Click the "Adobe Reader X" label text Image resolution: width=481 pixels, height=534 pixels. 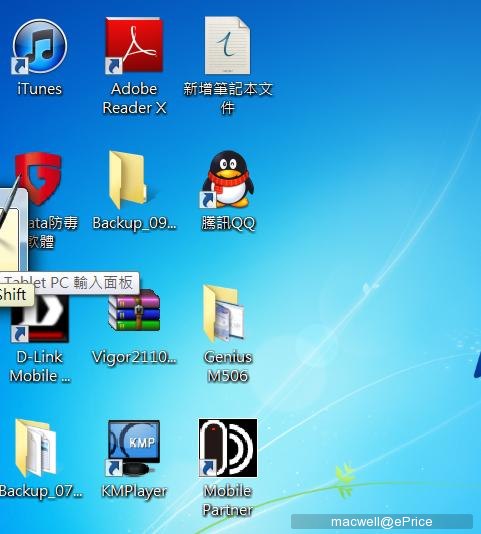point(134,98)
